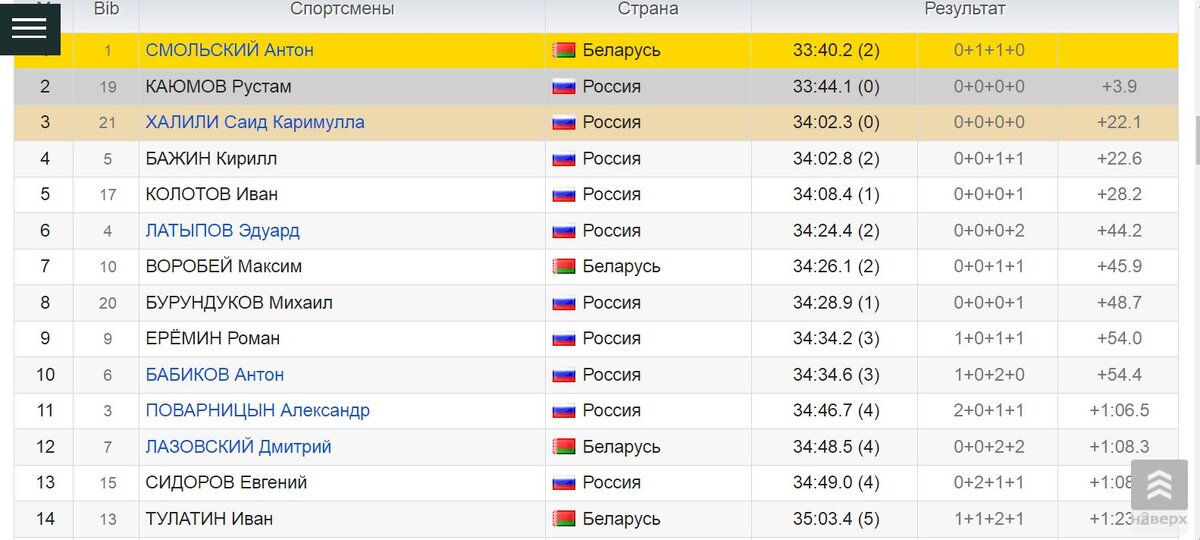Click the Belarus flag next to СМОЛЬСКИЙ Антон
Image resolution: width=1200 pixels, height=540 pixels.
pos(564,50)
